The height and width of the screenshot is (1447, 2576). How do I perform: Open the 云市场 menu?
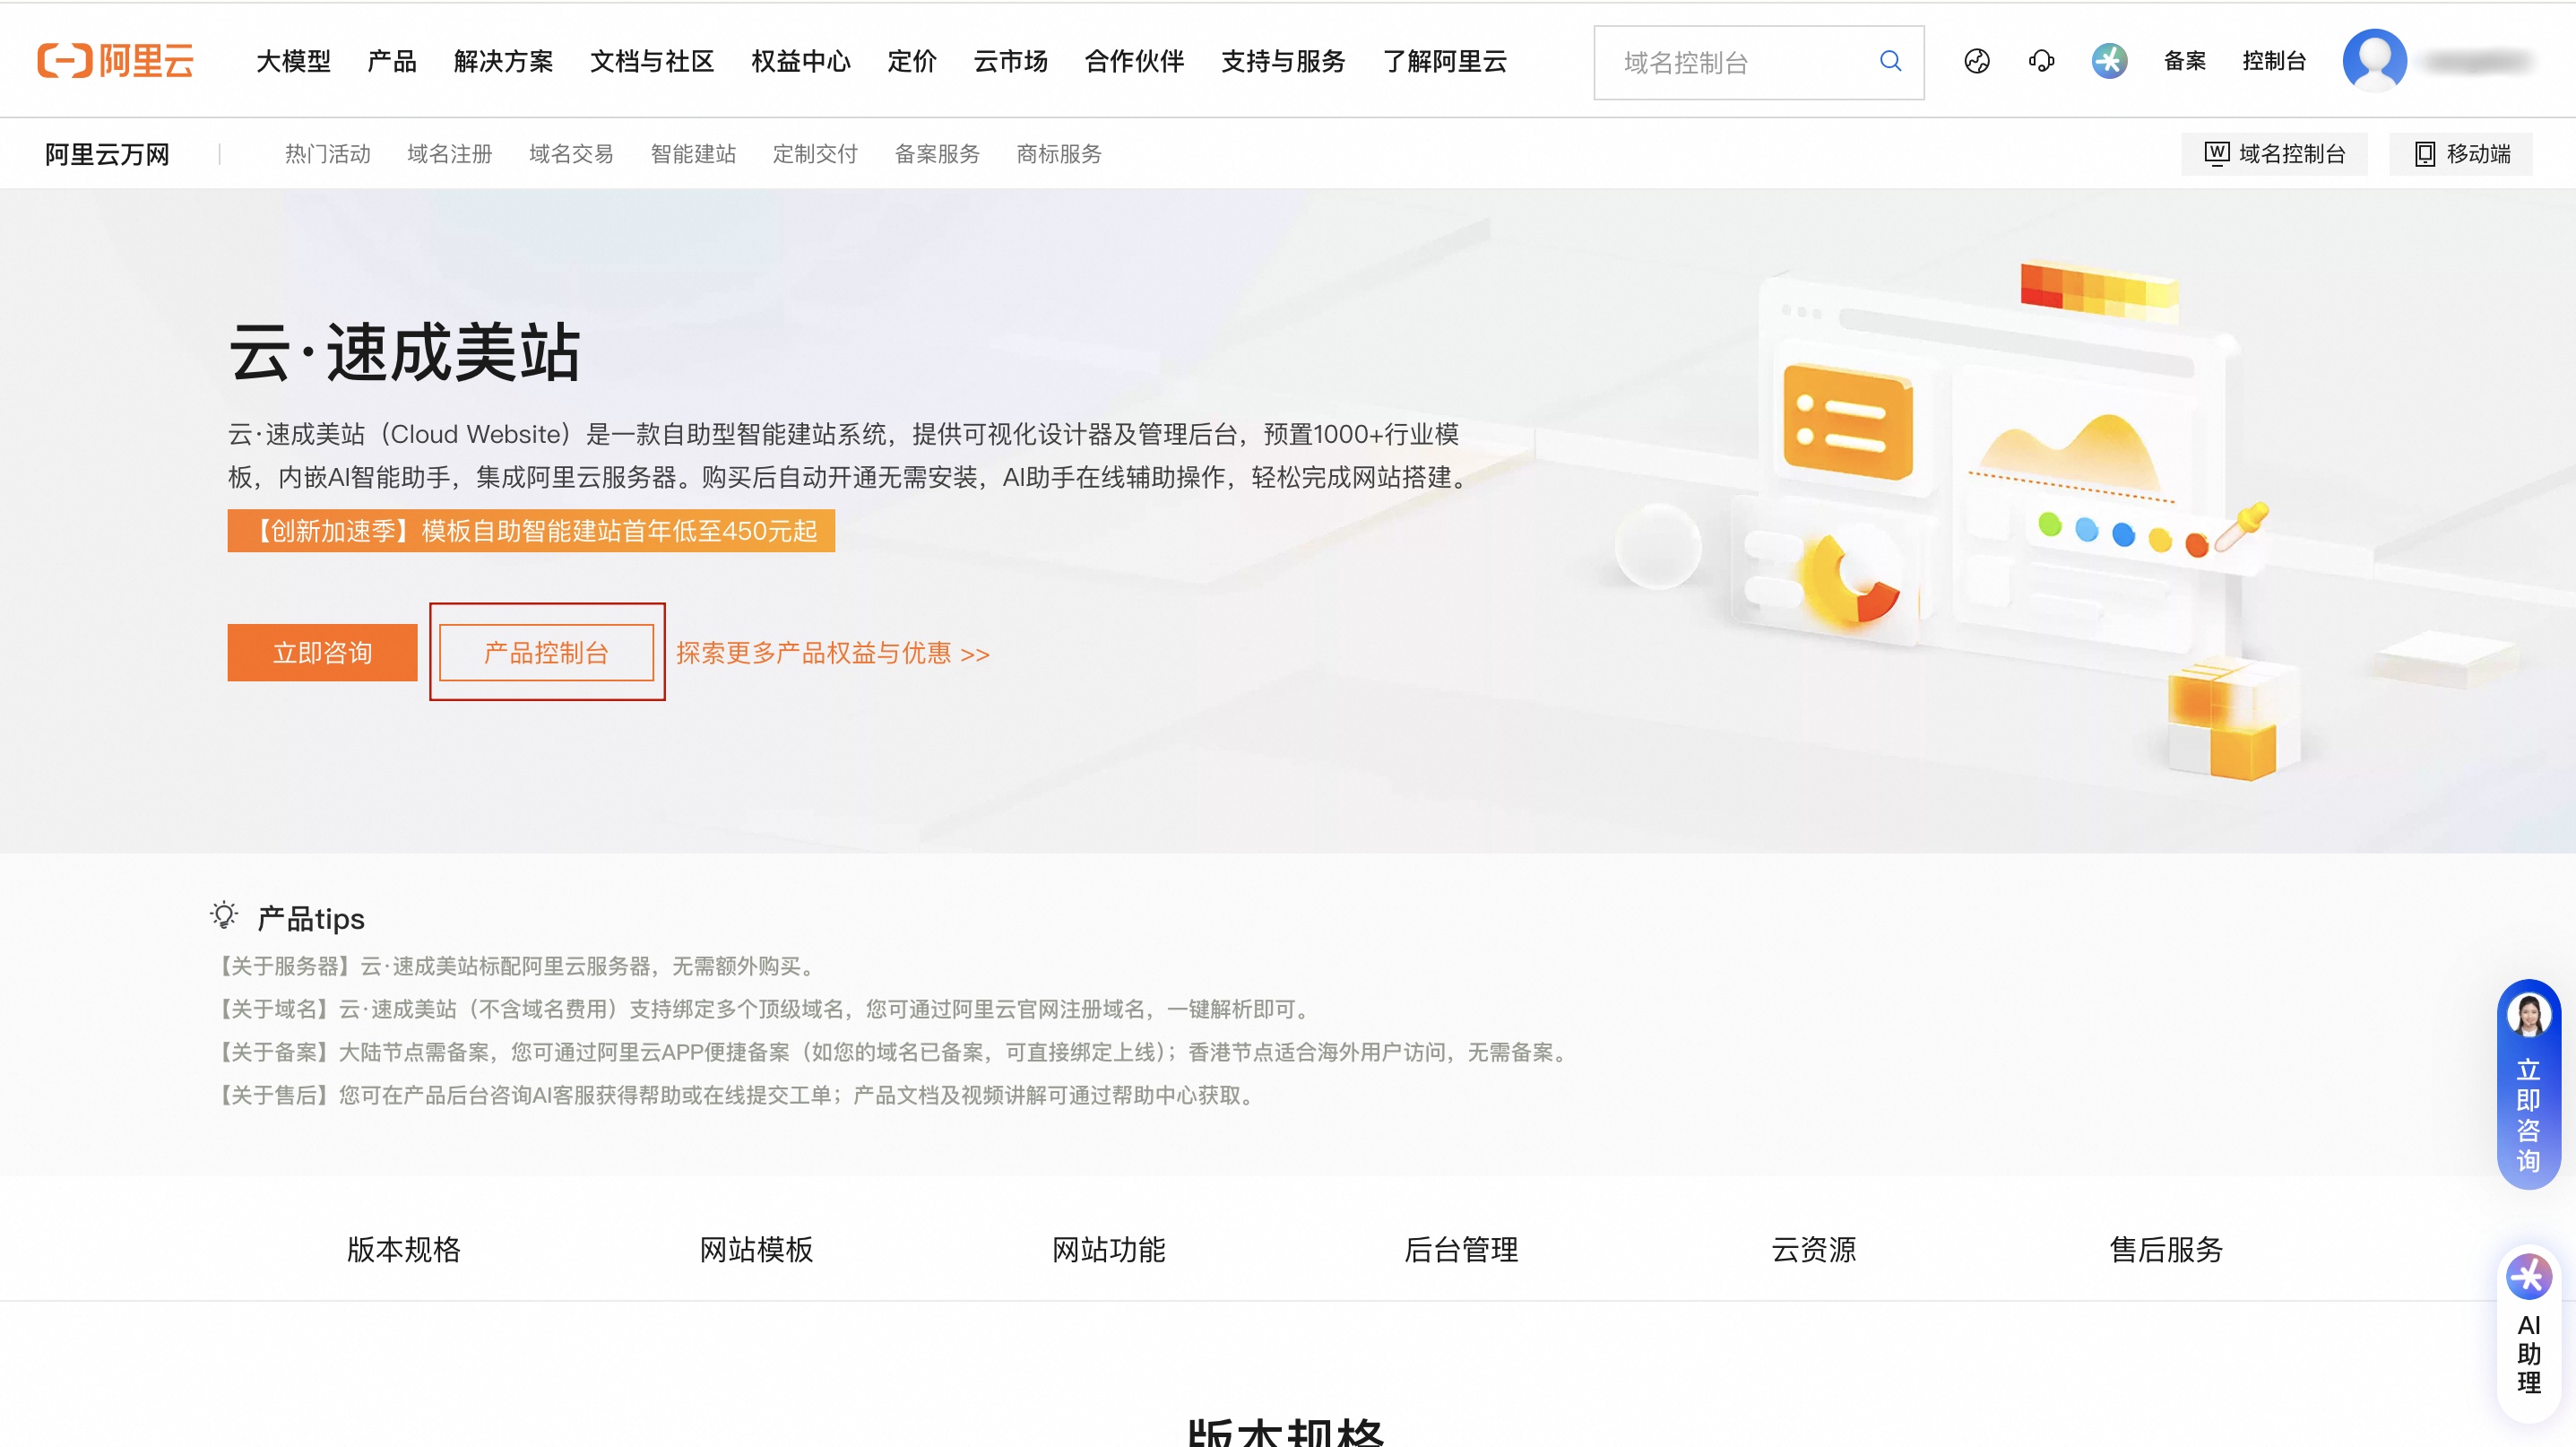click(1011, 61)
